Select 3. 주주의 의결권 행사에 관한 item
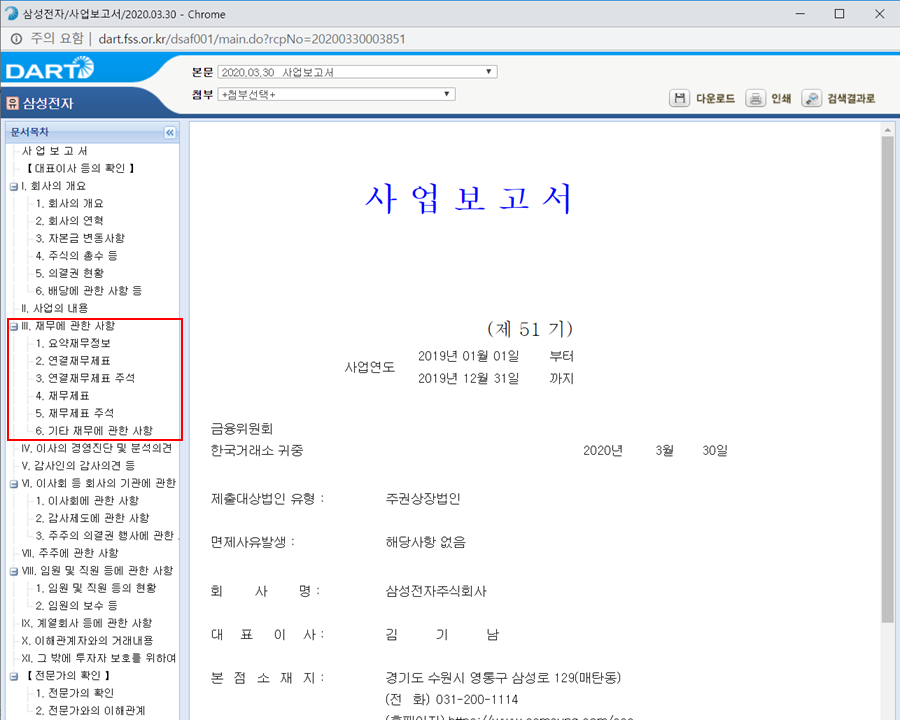The height and width of the screenshot is (720, 900). click(107, 536)
